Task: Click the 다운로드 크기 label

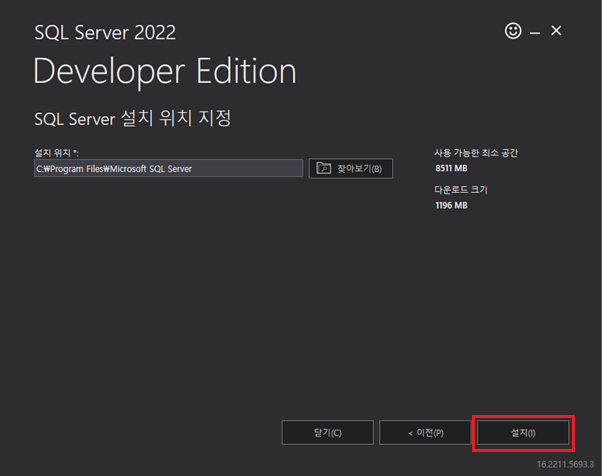Action: click(x=461, y=190)
